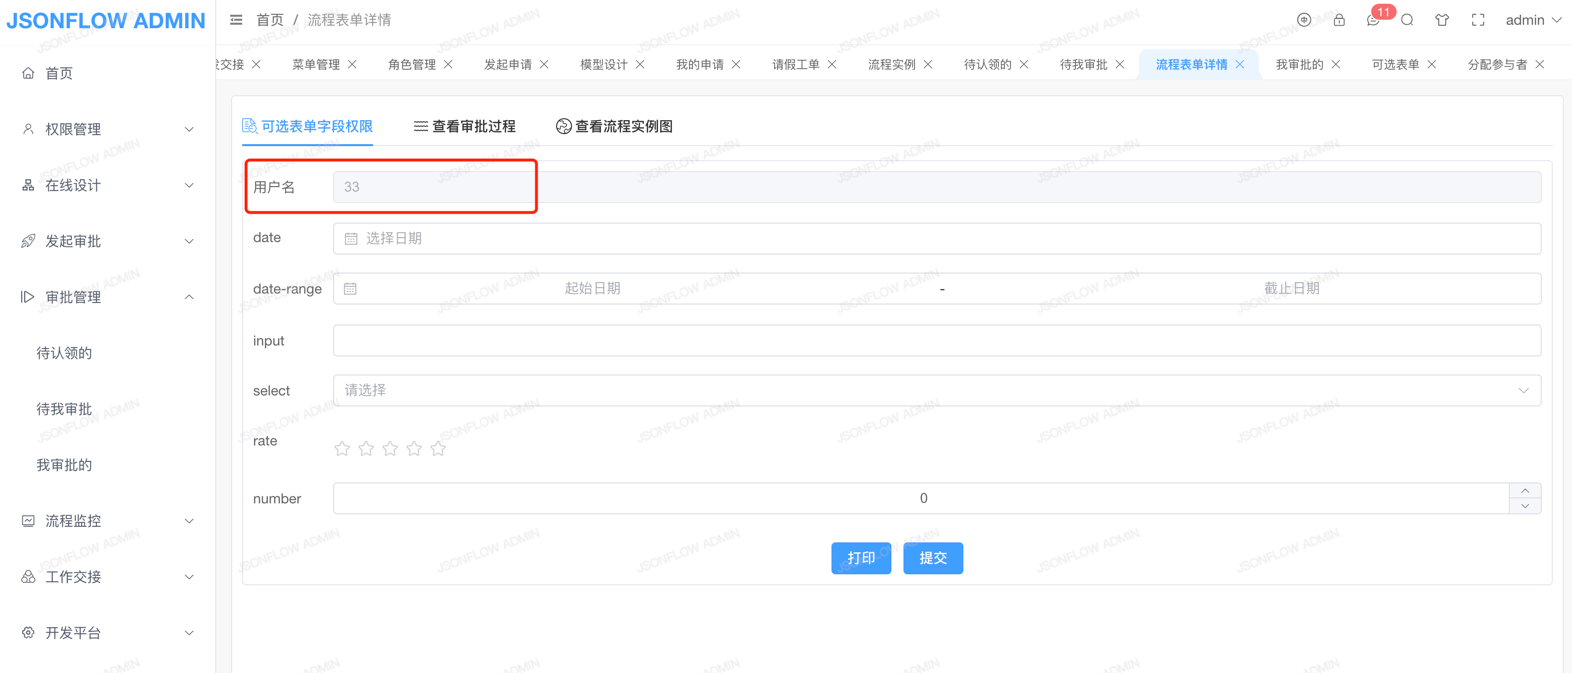Open the messages notification icon
The image size is (1572, 673).
(x=1373, y=20)
